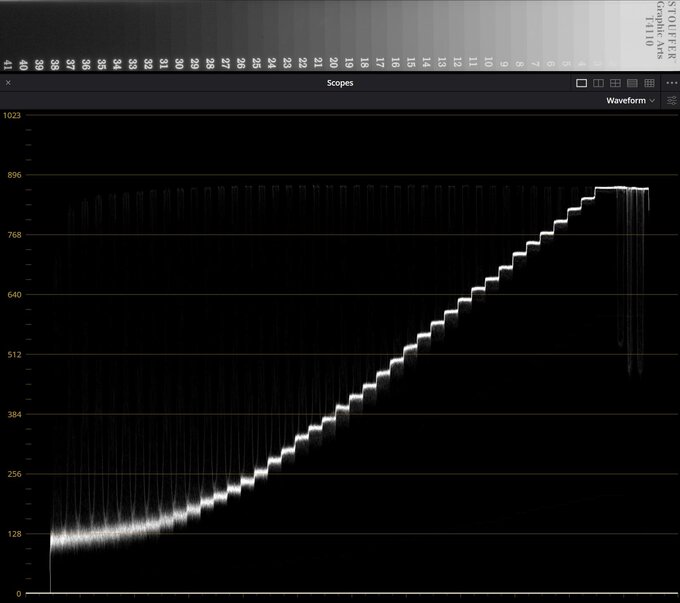Click the 128 scale label
Screen dimensions: 680x603
[12, 534]
